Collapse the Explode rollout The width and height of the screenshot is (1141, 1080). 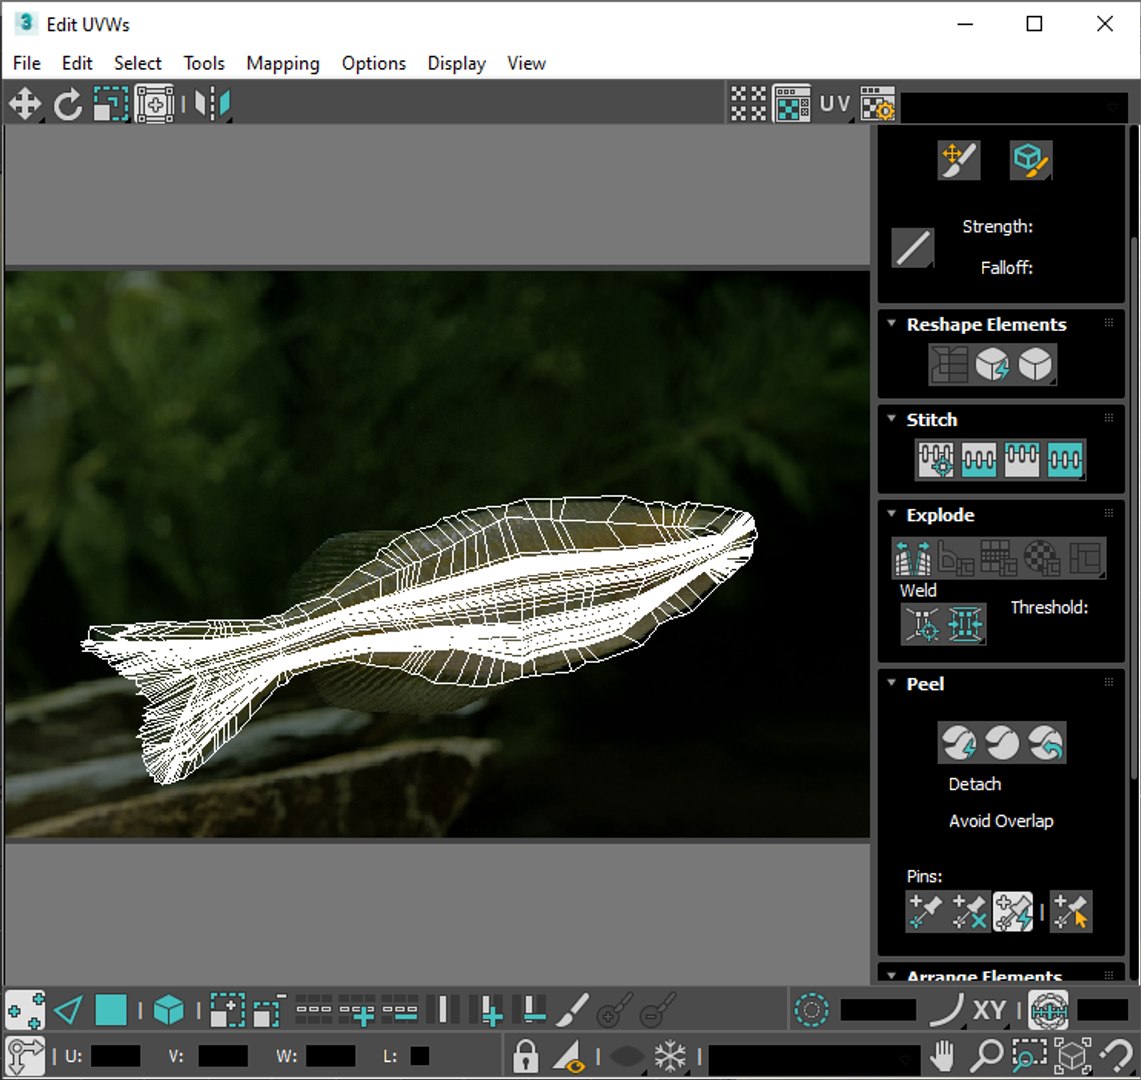(x=891, y=514)
